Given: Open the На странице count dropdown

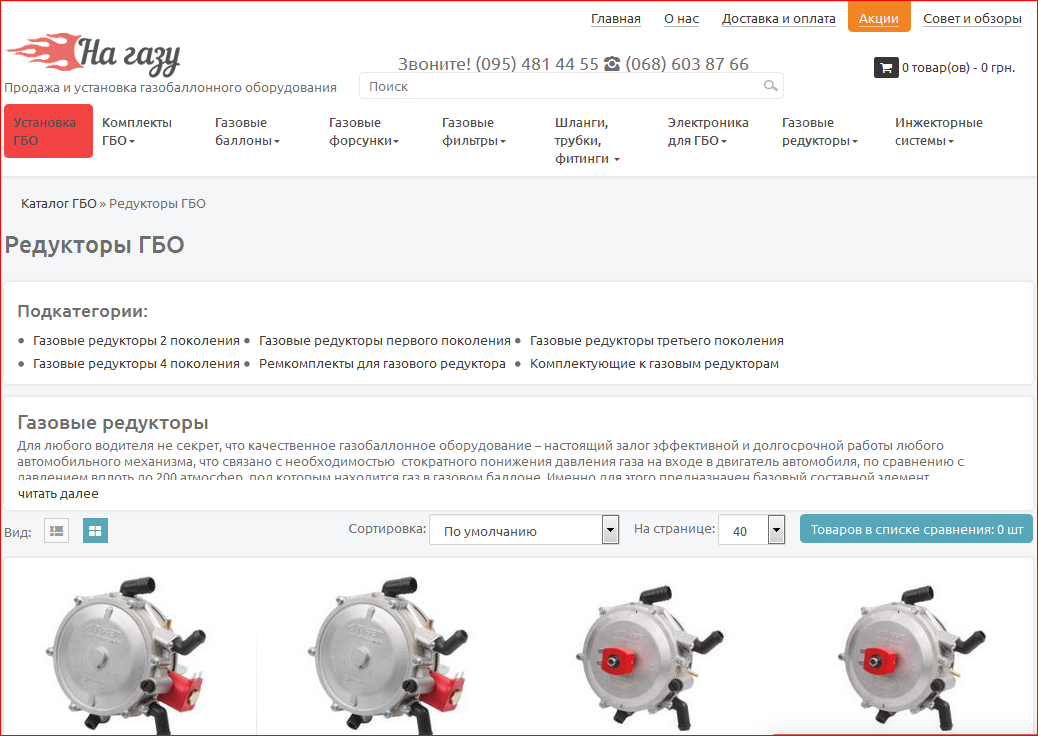Looking at the screenshot, I should click(x=750, y=531).
